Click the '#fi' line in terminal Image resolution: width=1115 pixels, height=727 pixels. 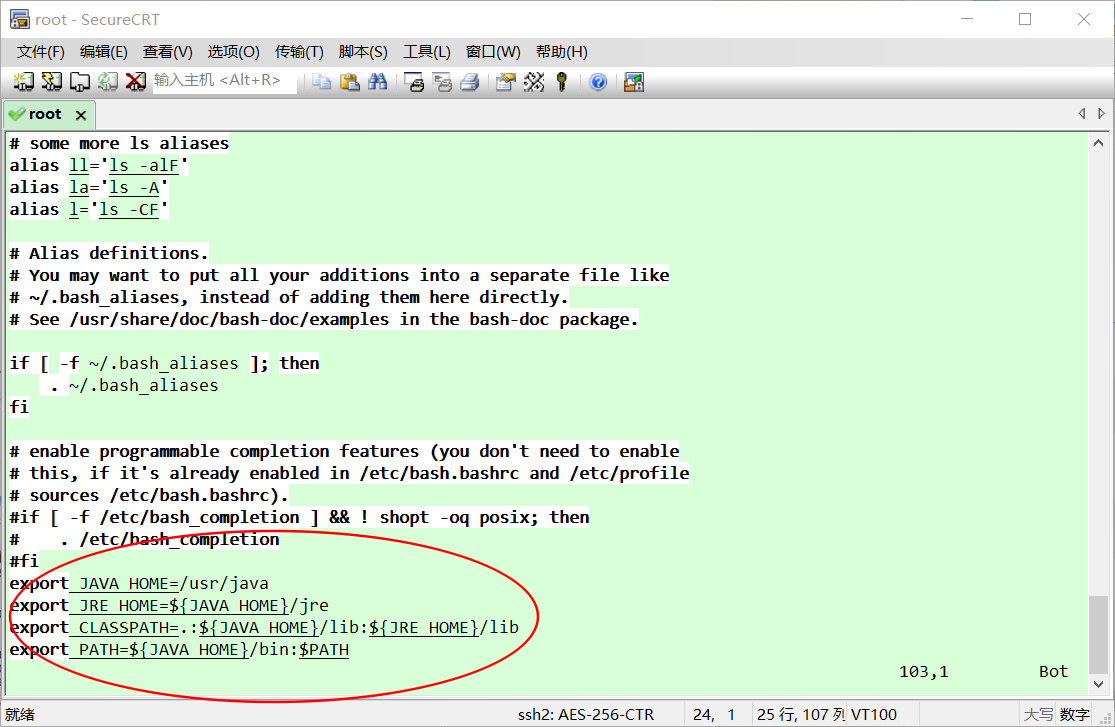click(x=24, y=562)
